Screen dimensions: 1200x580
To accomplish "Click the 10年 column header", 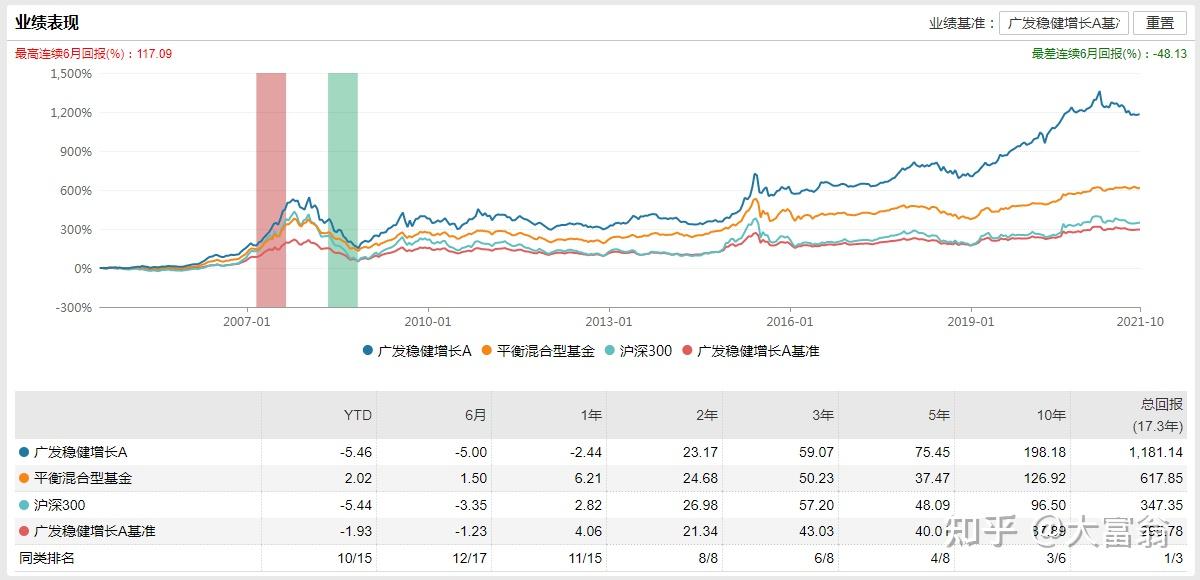I will [x=1049, y=415].
